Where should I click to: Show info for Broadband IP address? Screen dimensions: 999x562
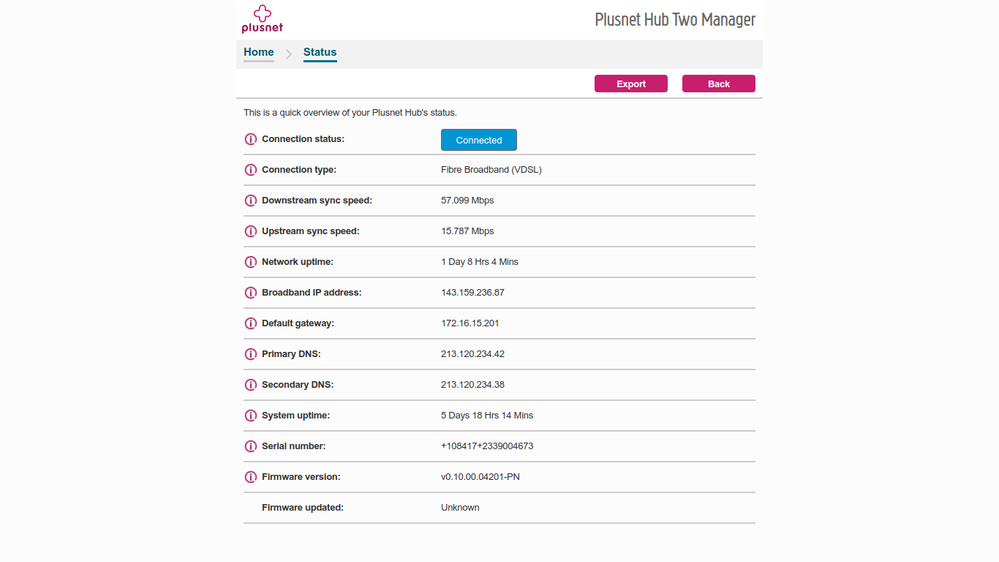pyautogui.click(x=251, y=293)
